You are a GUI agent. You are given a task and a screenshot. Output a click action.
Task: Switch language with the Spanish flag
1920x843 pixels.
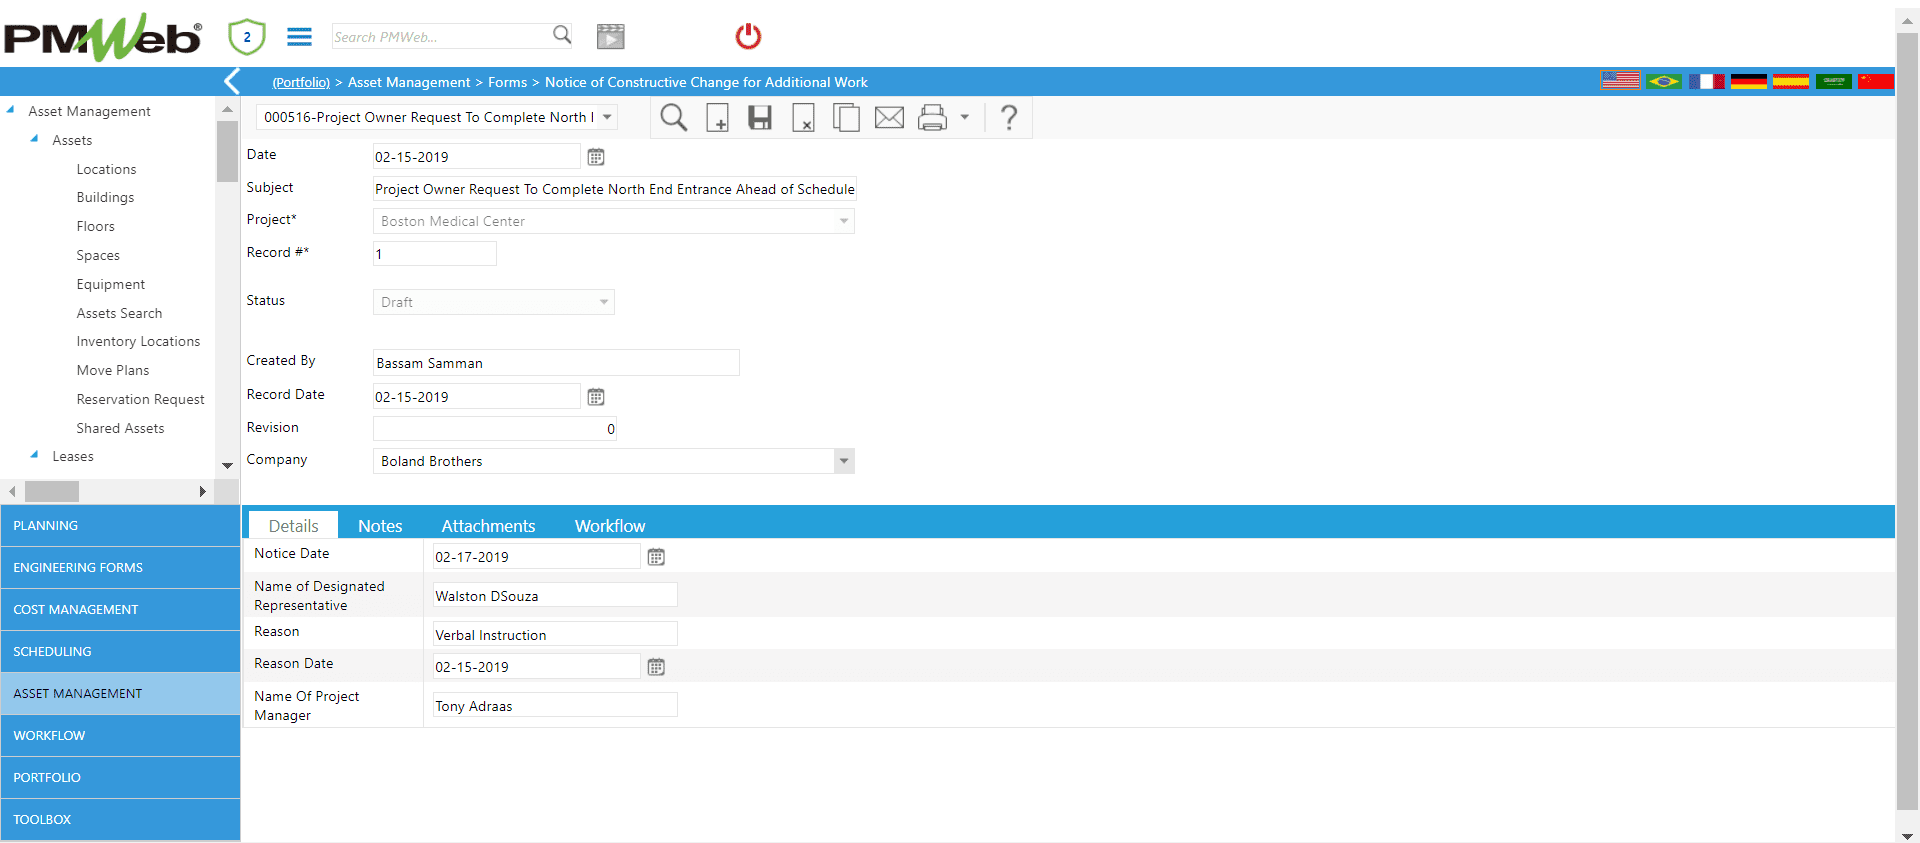coord(1791,81)
